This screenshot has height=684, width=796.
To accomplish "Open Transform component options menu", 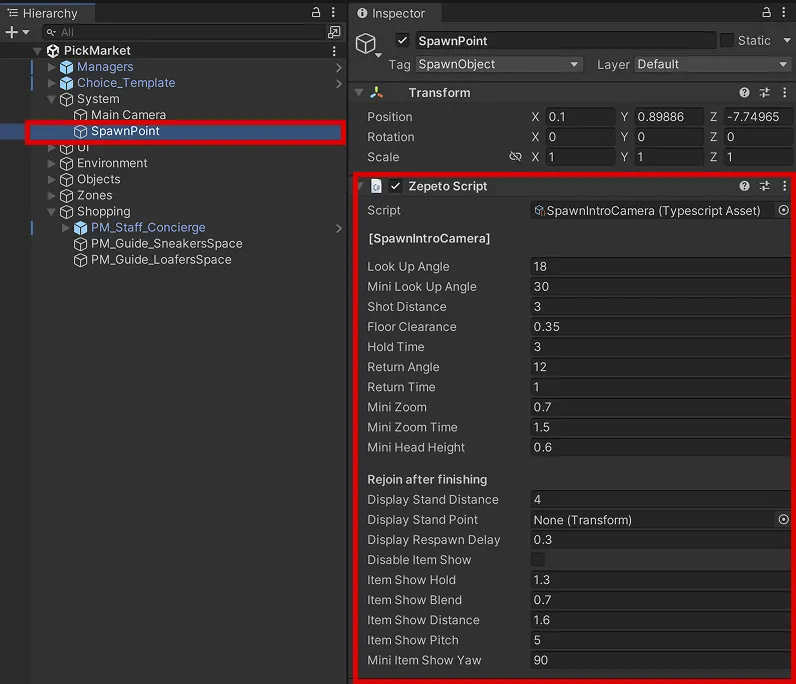I will point(784,92).
